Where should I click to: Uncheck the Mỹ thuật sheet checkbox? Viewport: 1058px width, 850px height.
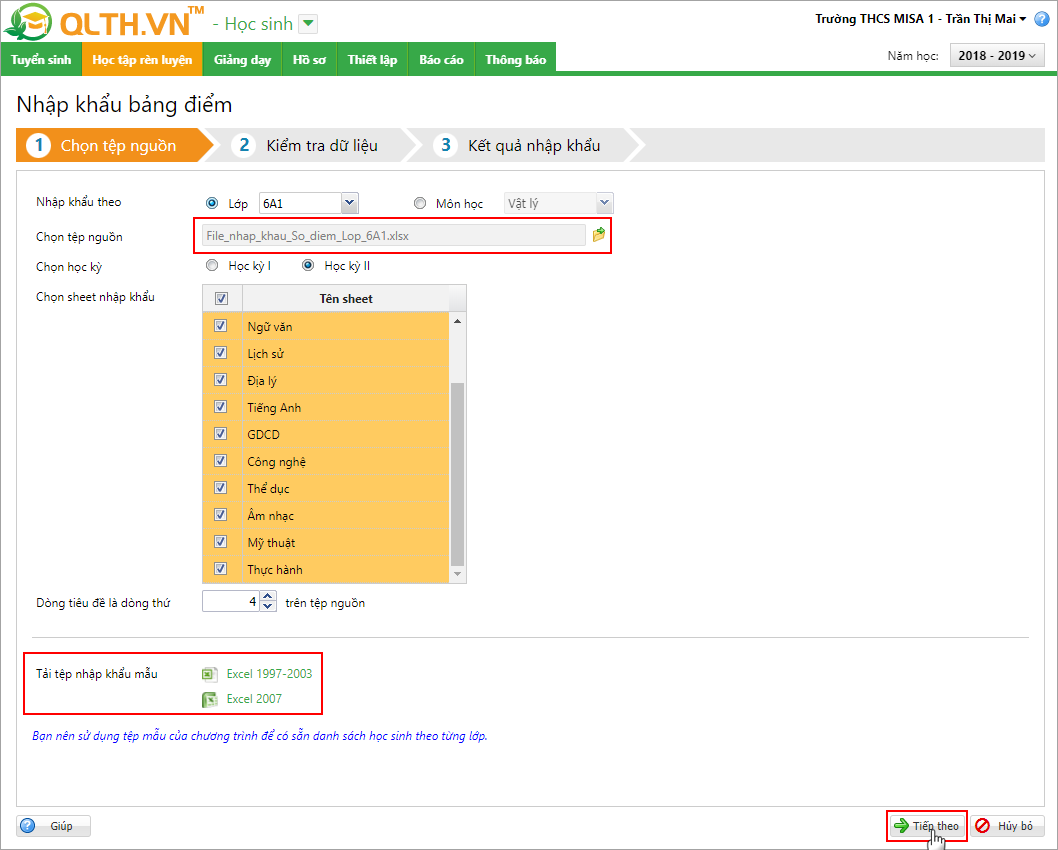pyautogui.click(x=221, y=542)
